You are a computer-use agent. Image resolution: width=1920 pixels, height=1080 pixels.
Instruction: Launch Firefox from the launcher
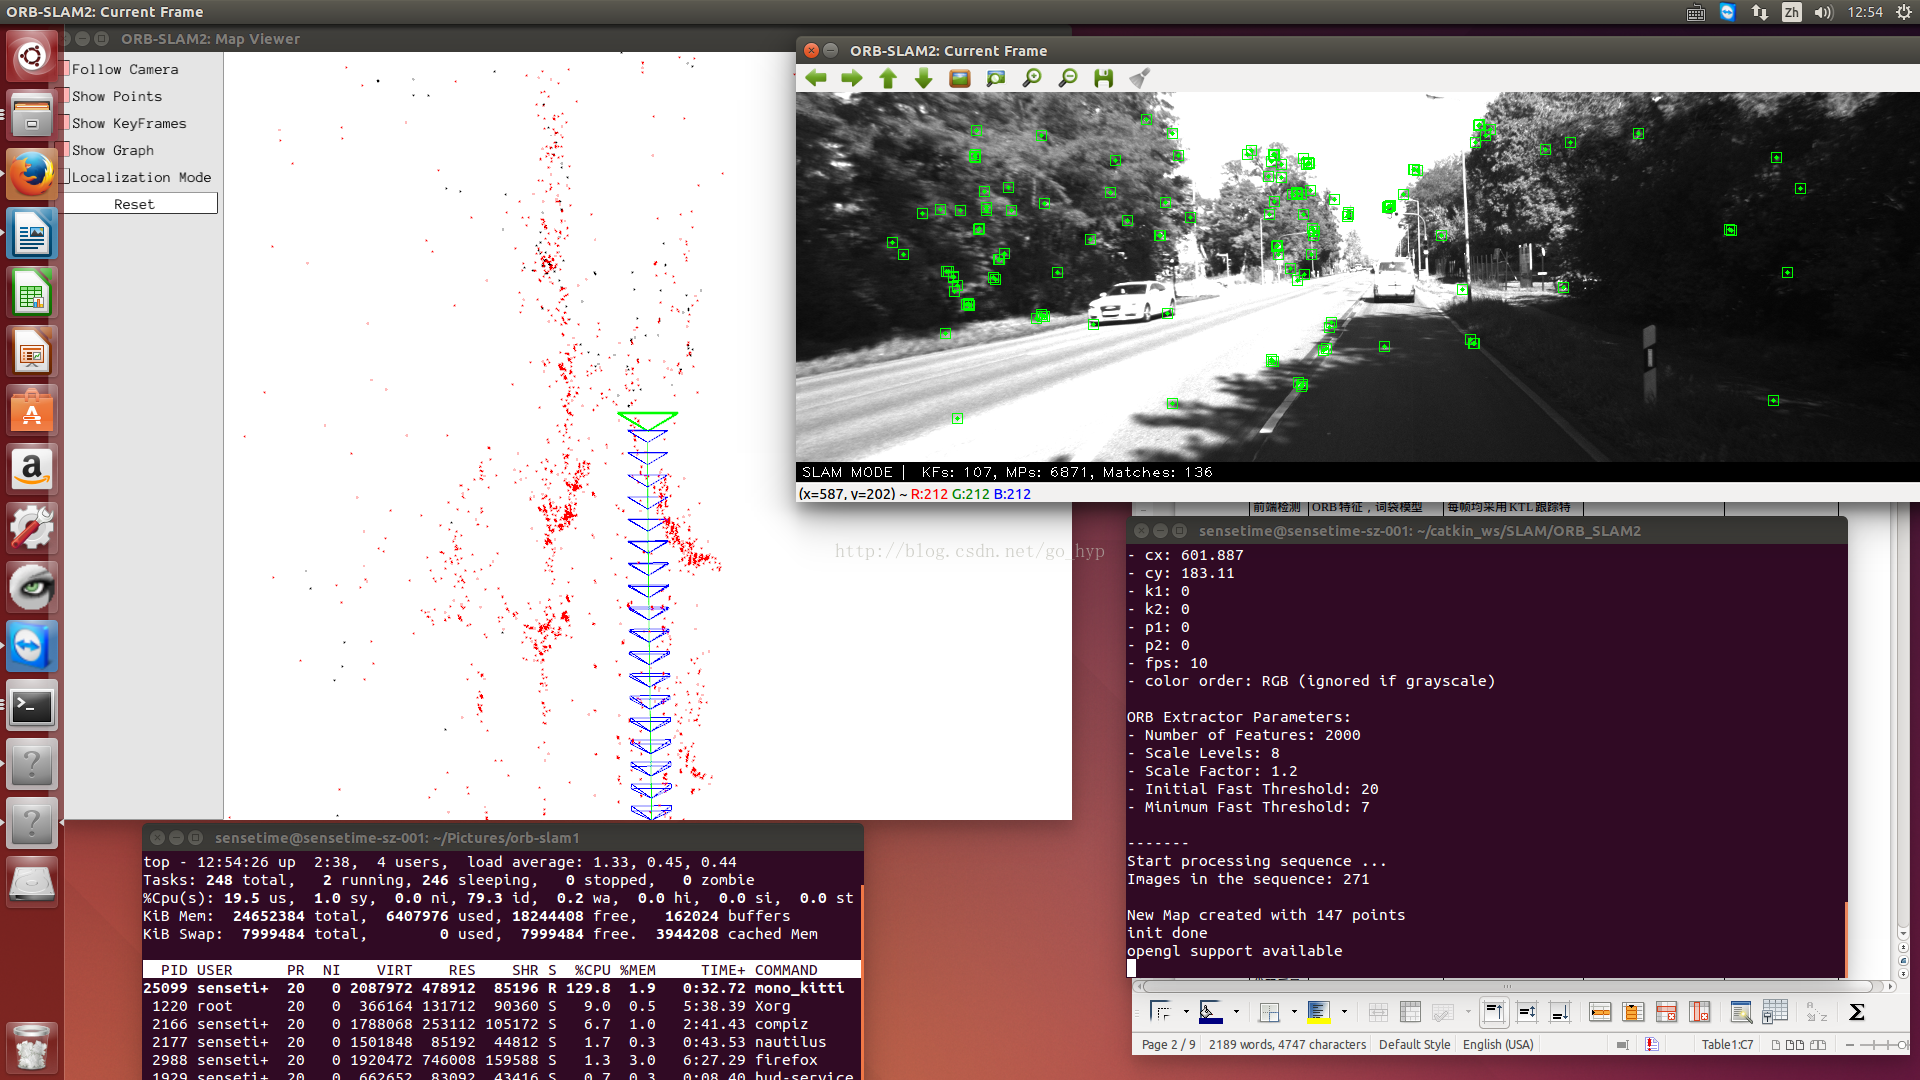coord(32,174)
